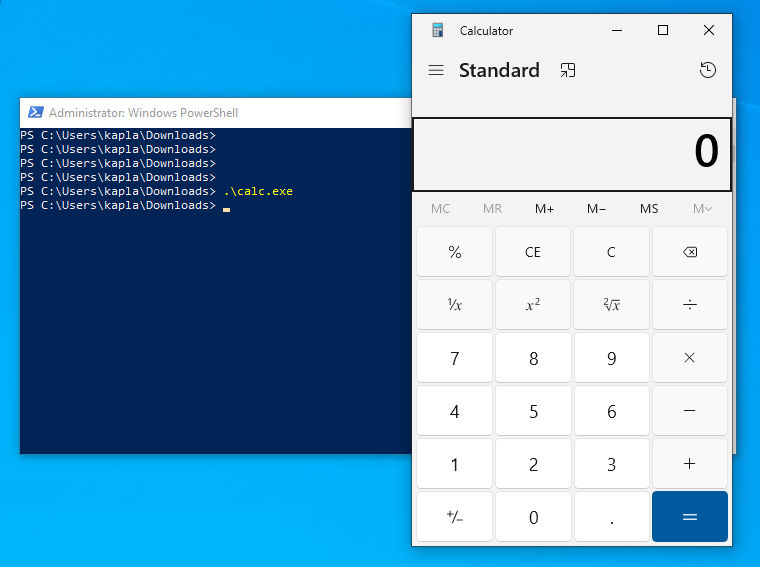
Task: Close the Calculator window
Action: click(709, 31)
